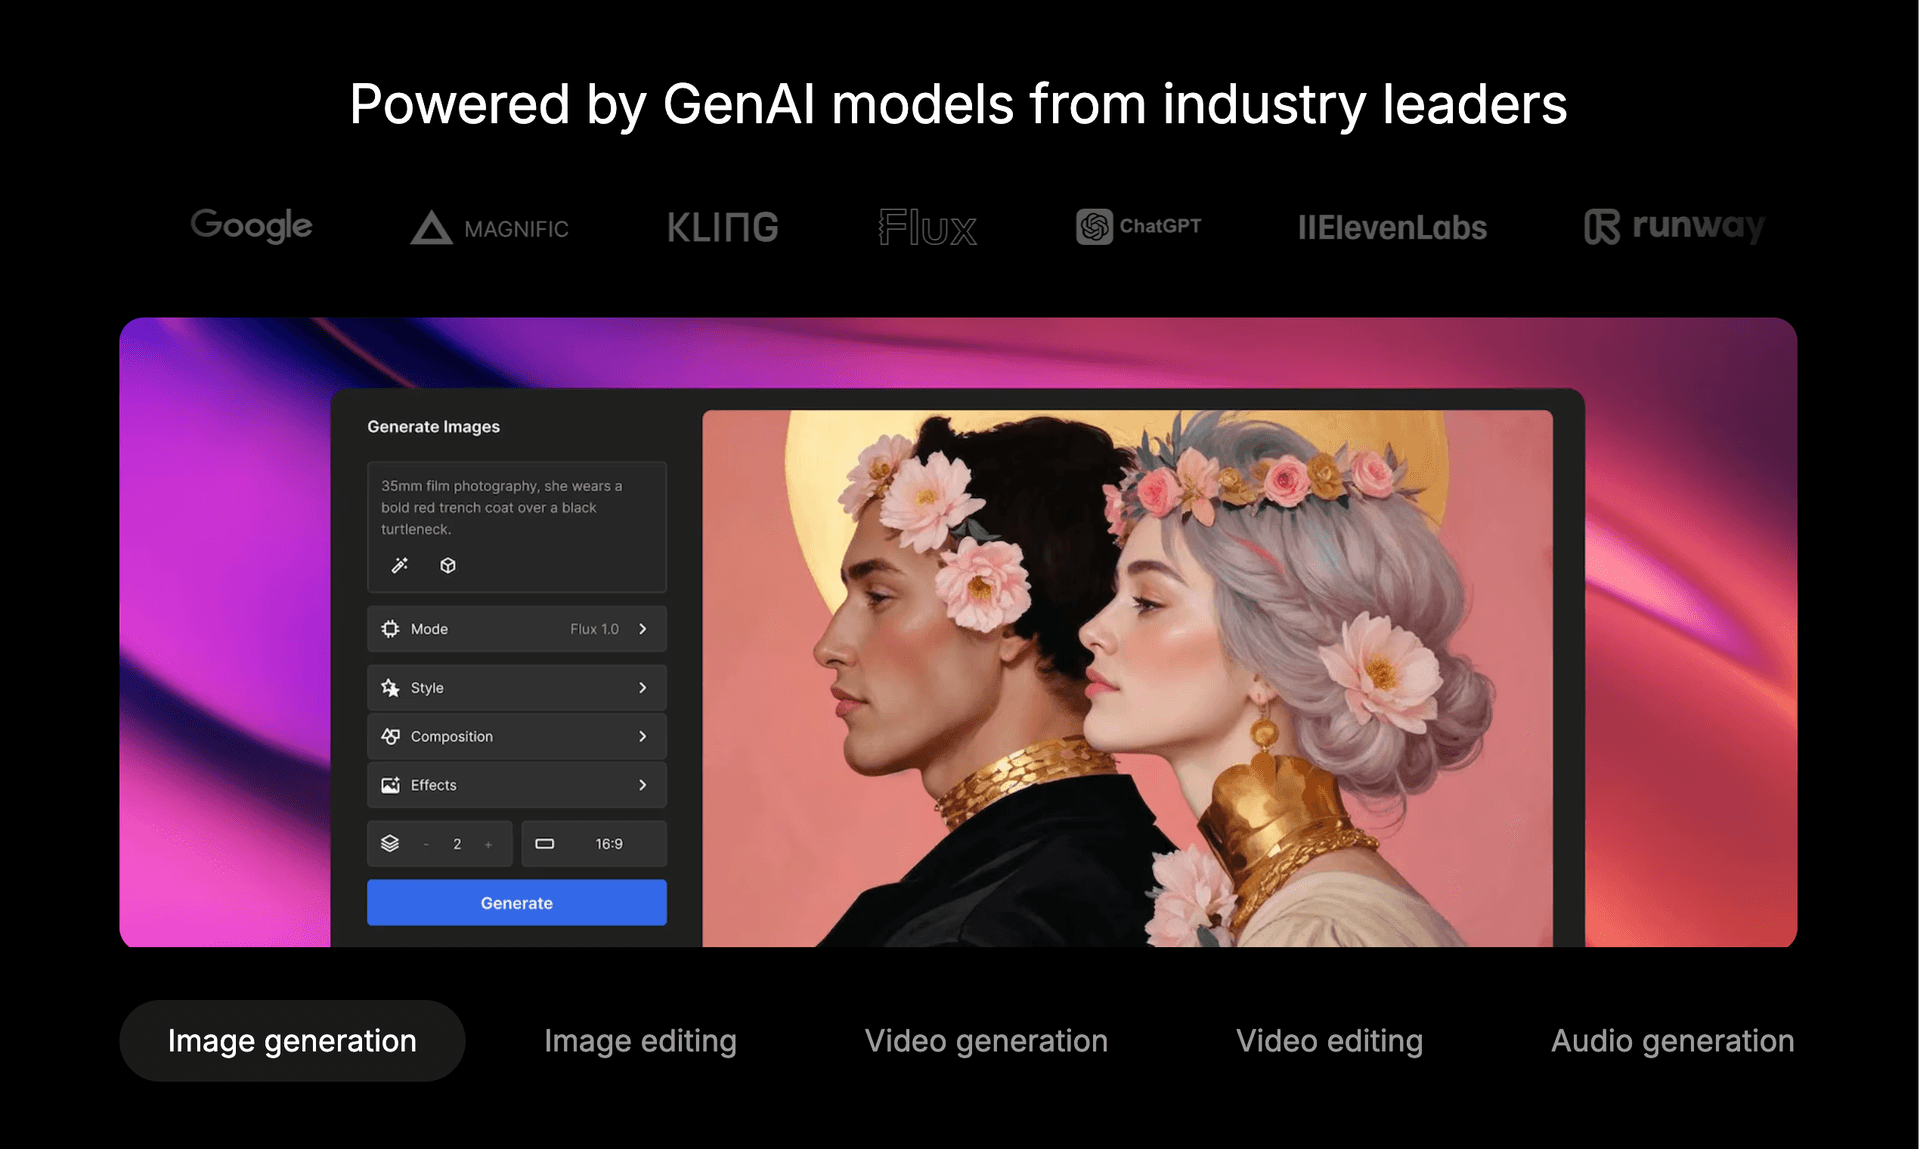1920x1149 pixels.
Task: Click the Composition shapes icon
Action: pos(390,736)
